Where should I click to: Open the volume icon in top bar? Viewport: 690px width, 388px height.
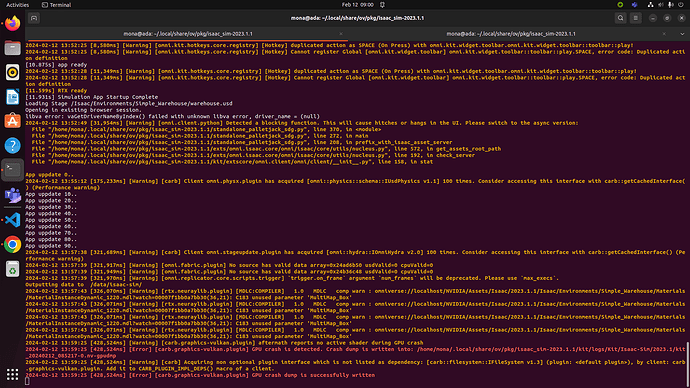661,5
